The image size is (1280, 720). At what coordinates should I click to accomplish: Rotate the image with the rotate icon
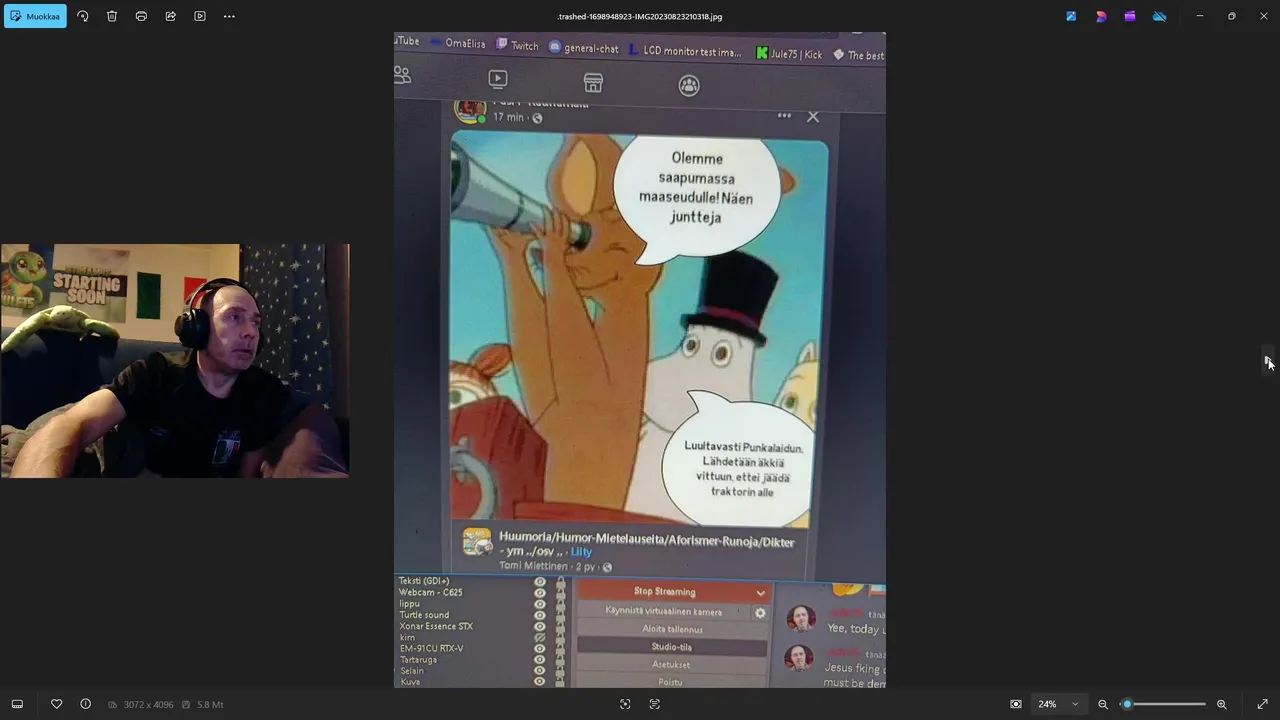tap(83, 16)
